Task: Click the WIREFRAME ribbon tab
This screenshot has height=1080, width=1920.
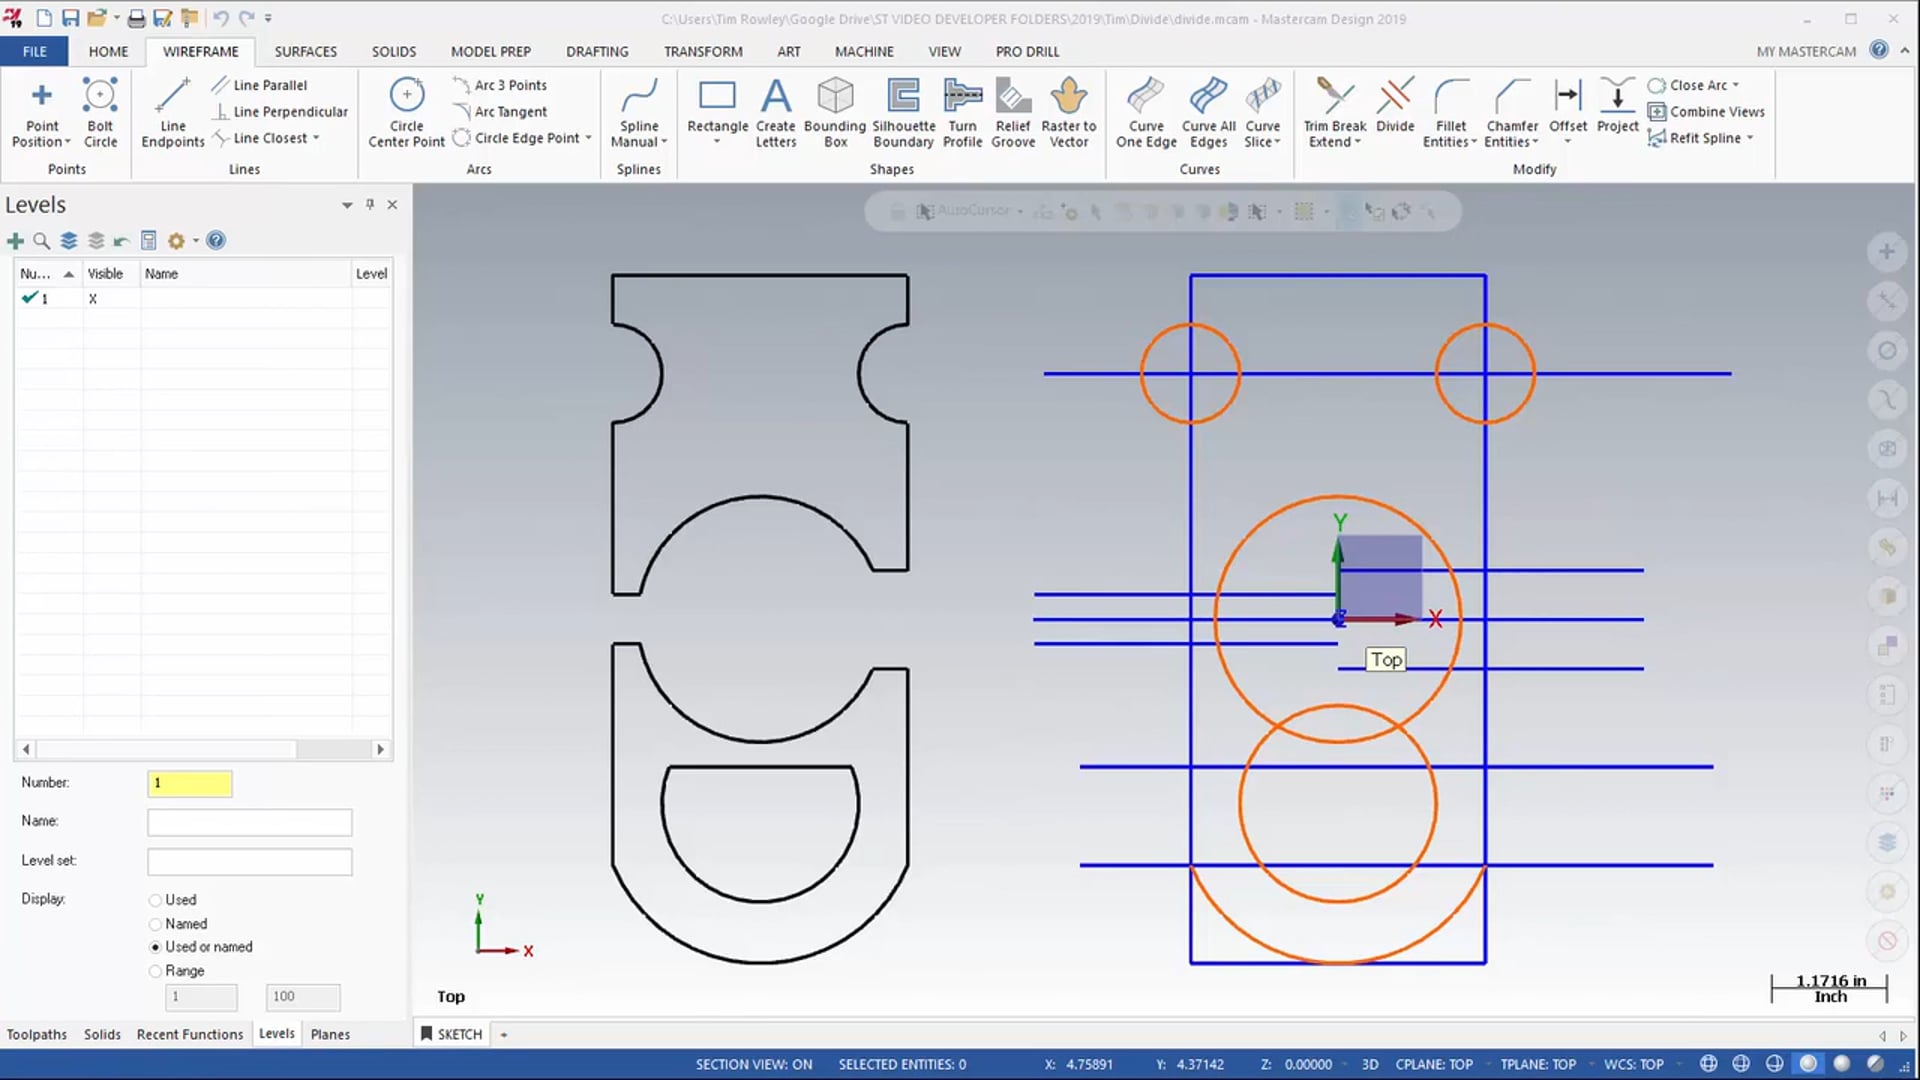Action: tap(199, 50)
